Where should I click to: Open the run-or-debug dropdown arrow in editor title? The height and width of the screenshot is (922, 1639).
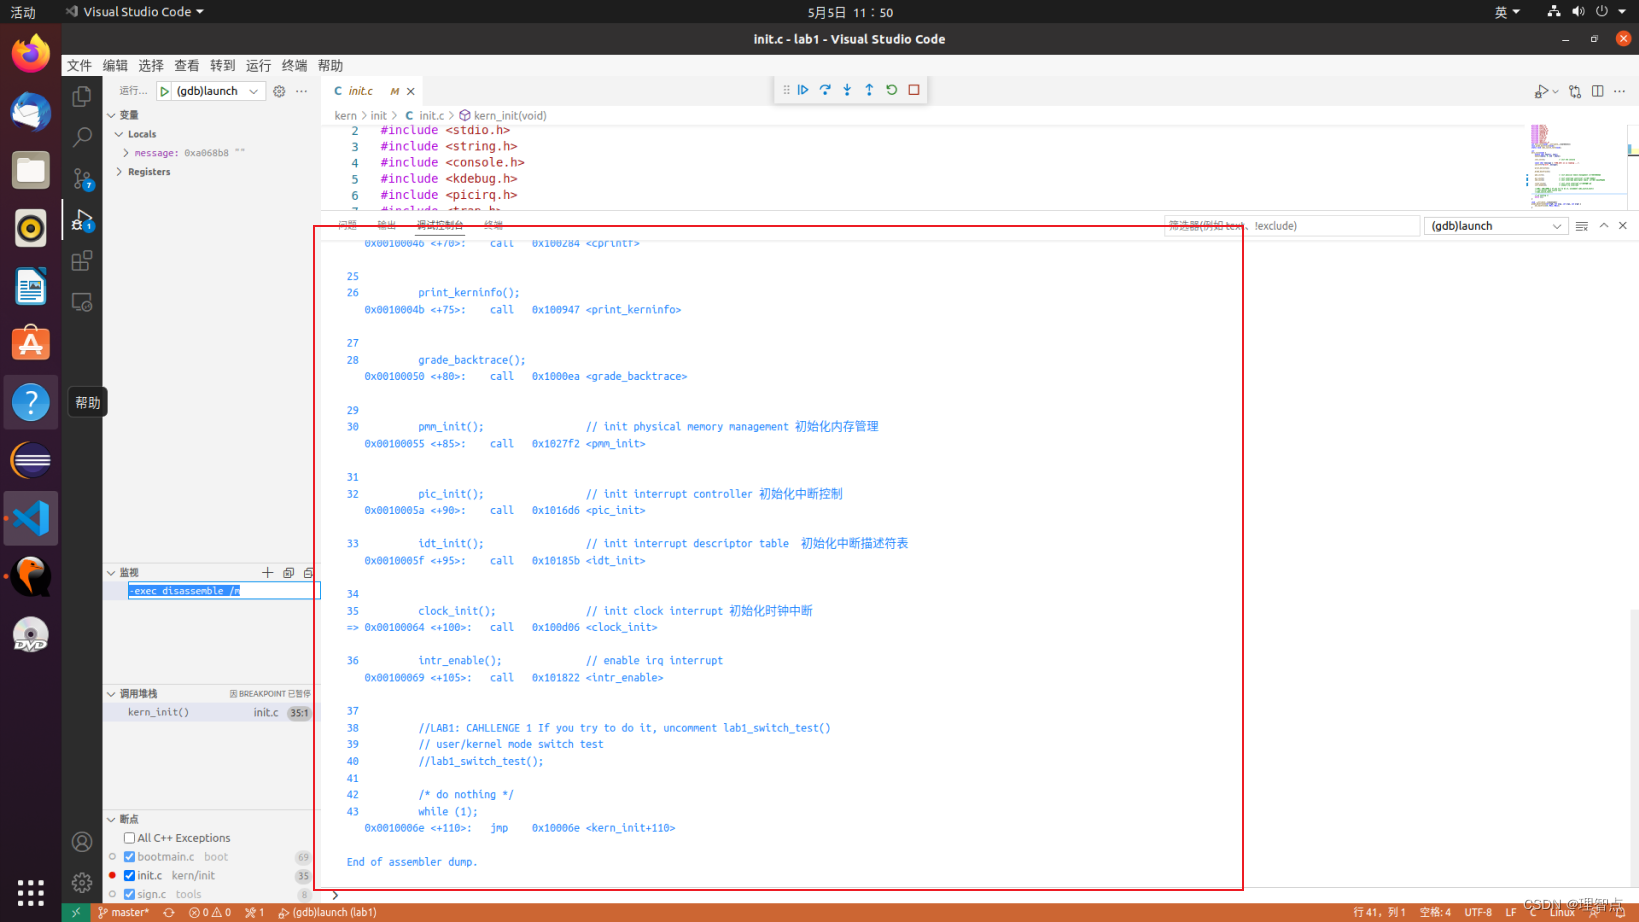(x=1555, y=91)
